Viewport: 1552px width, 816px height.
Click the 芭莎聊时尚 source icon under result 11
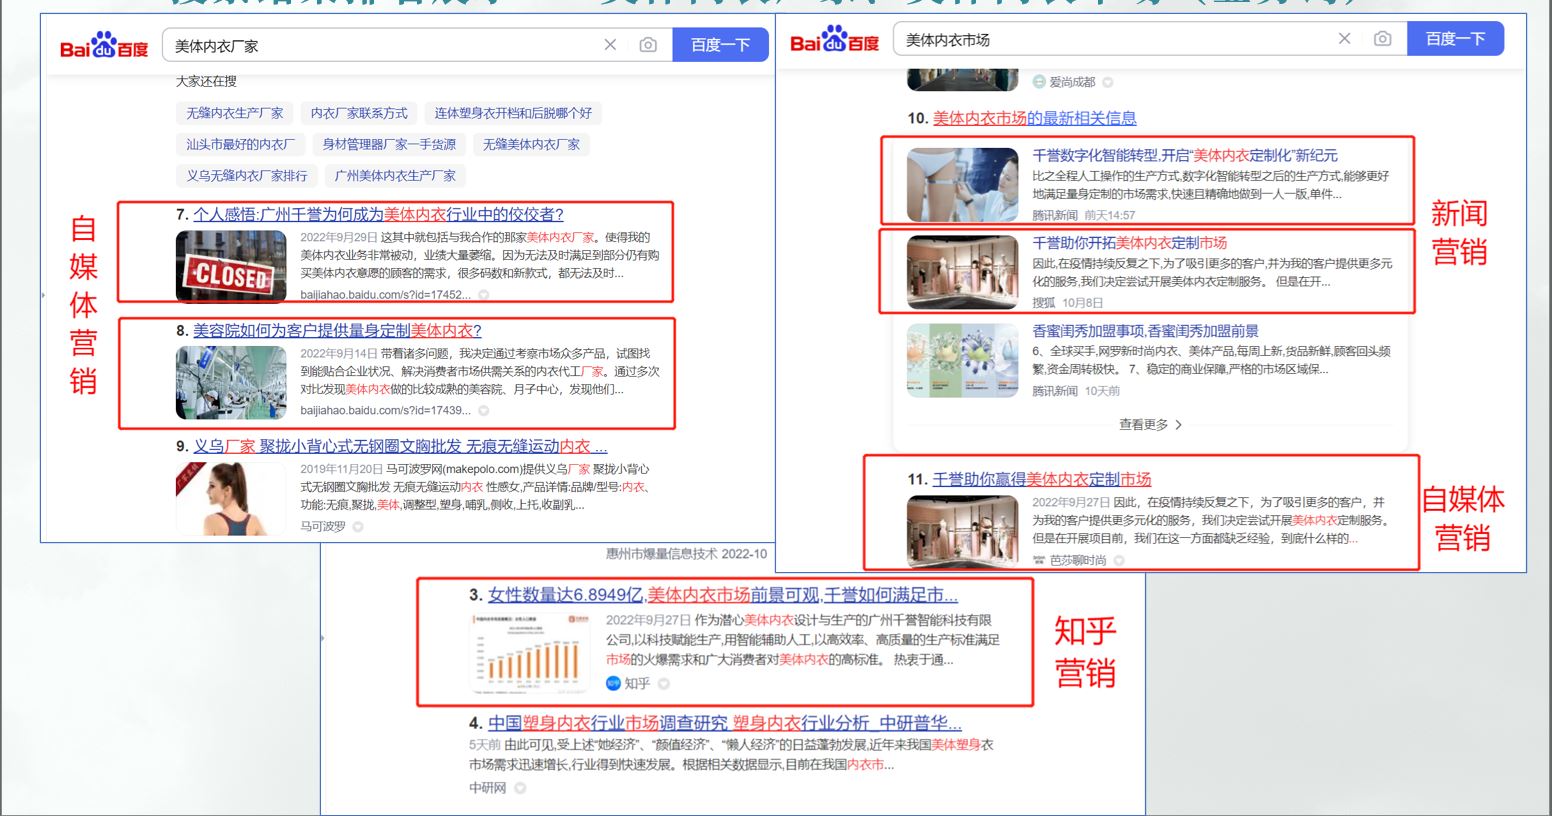[1040, 560]
